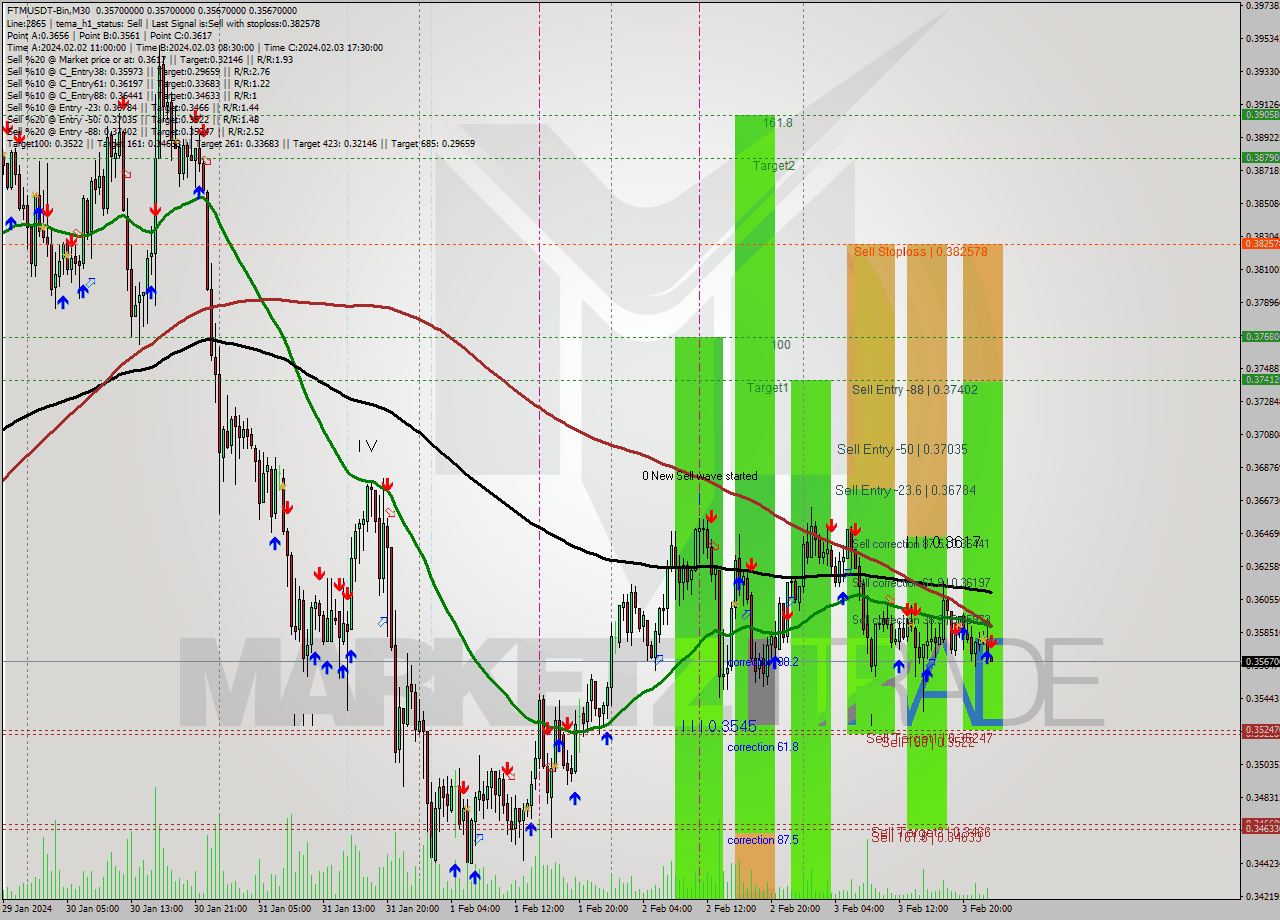Click the '30 Jan 13:00' time axis label
This screenshot has height=920, width=1280.
(x=156, y=909)
